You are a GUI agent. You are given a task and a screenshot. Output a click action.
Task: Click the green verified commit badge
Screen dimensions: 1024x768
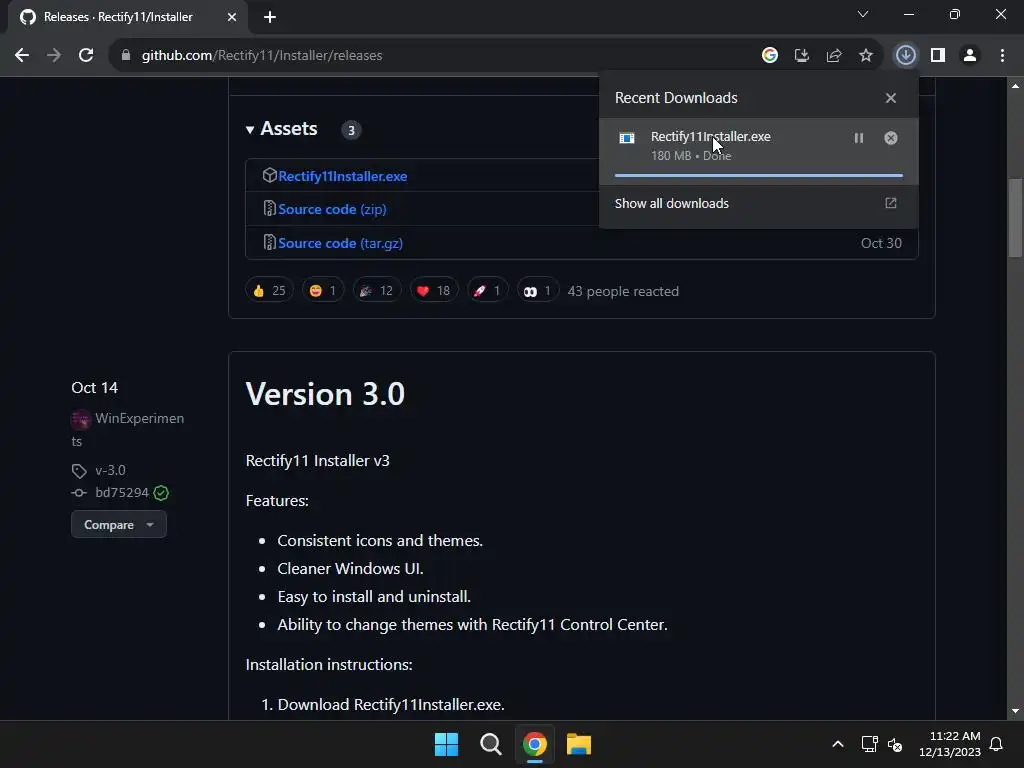(x=161, y=493)
